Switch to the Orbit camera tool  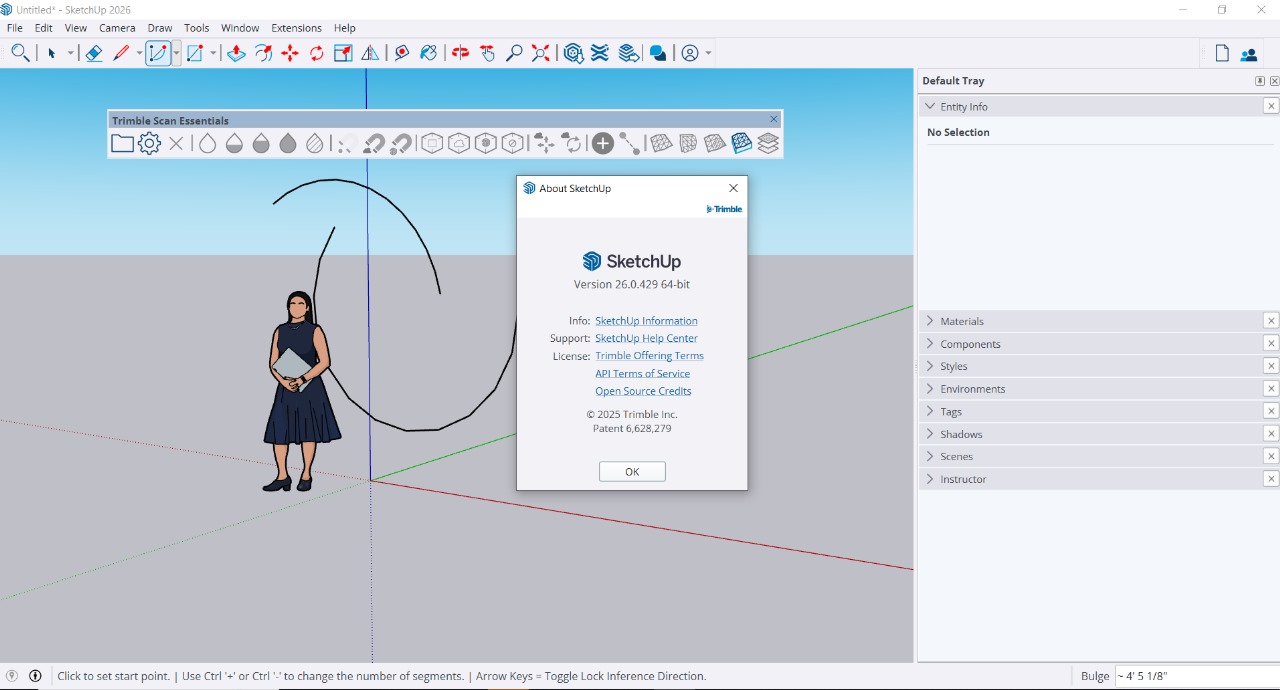pyautogui.click(x=460, y=53)
